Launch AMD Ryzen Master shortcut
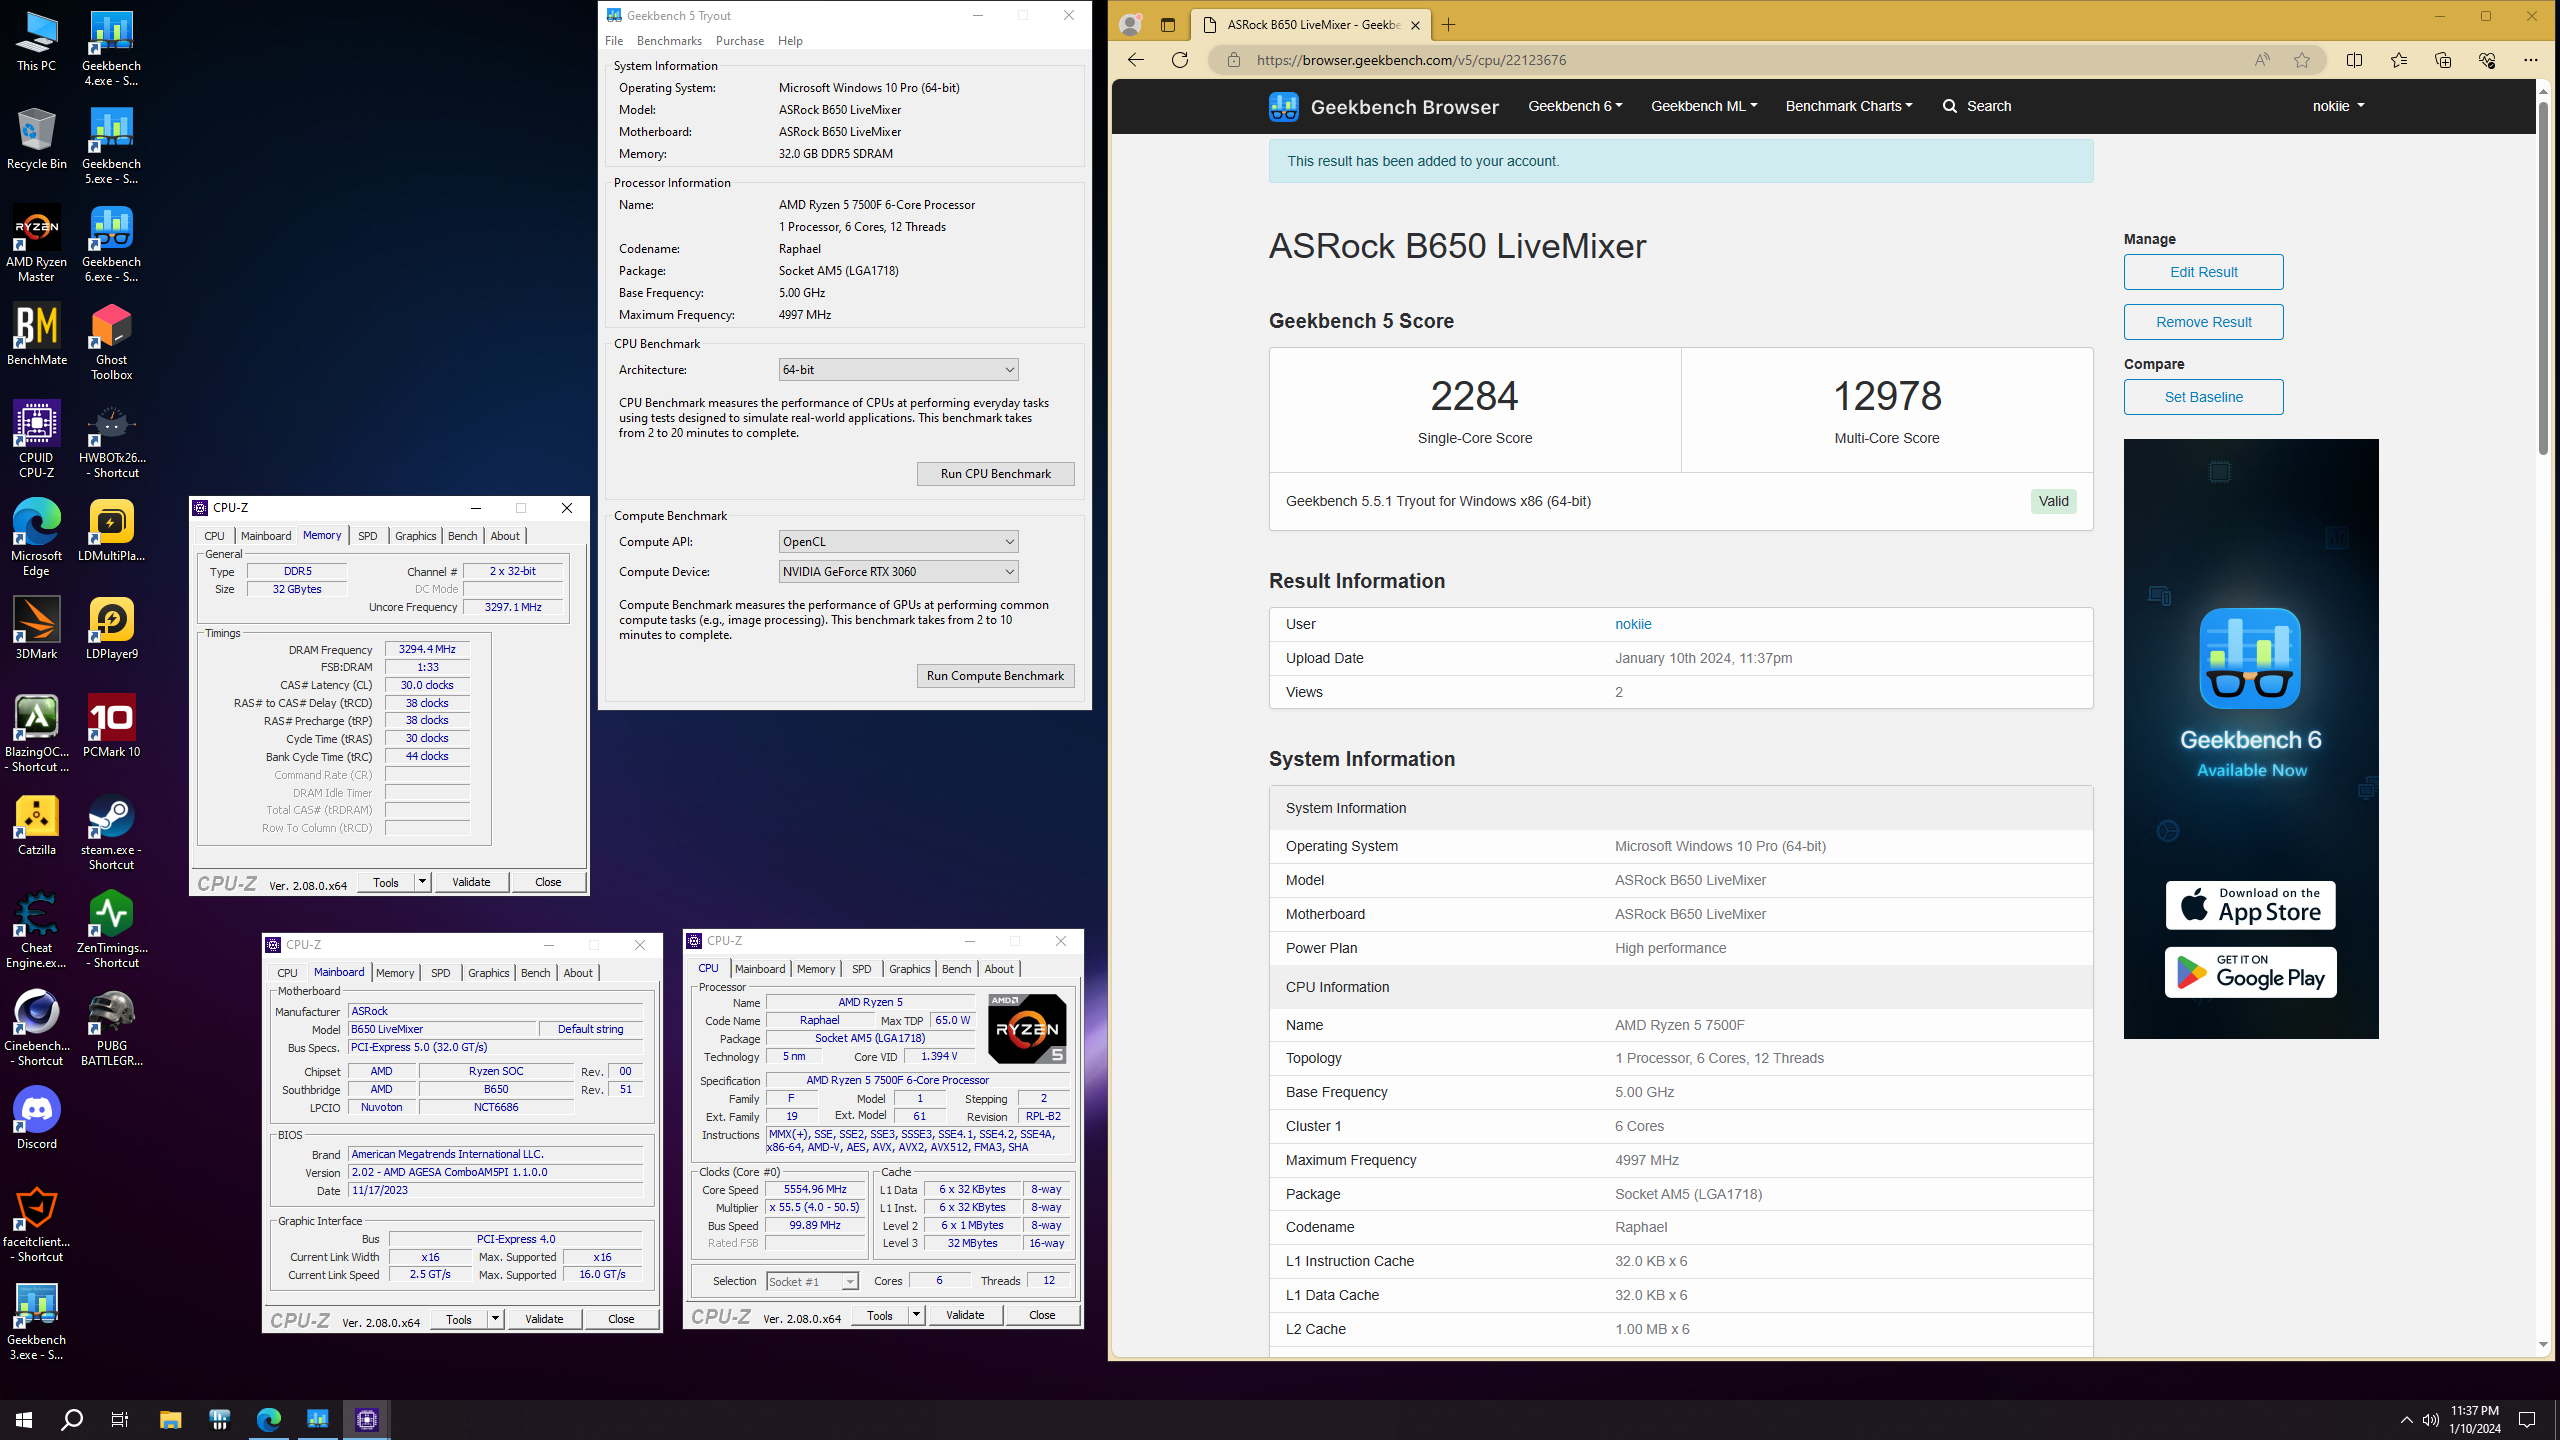2560x1440 pixels. (x=36, y=245)
